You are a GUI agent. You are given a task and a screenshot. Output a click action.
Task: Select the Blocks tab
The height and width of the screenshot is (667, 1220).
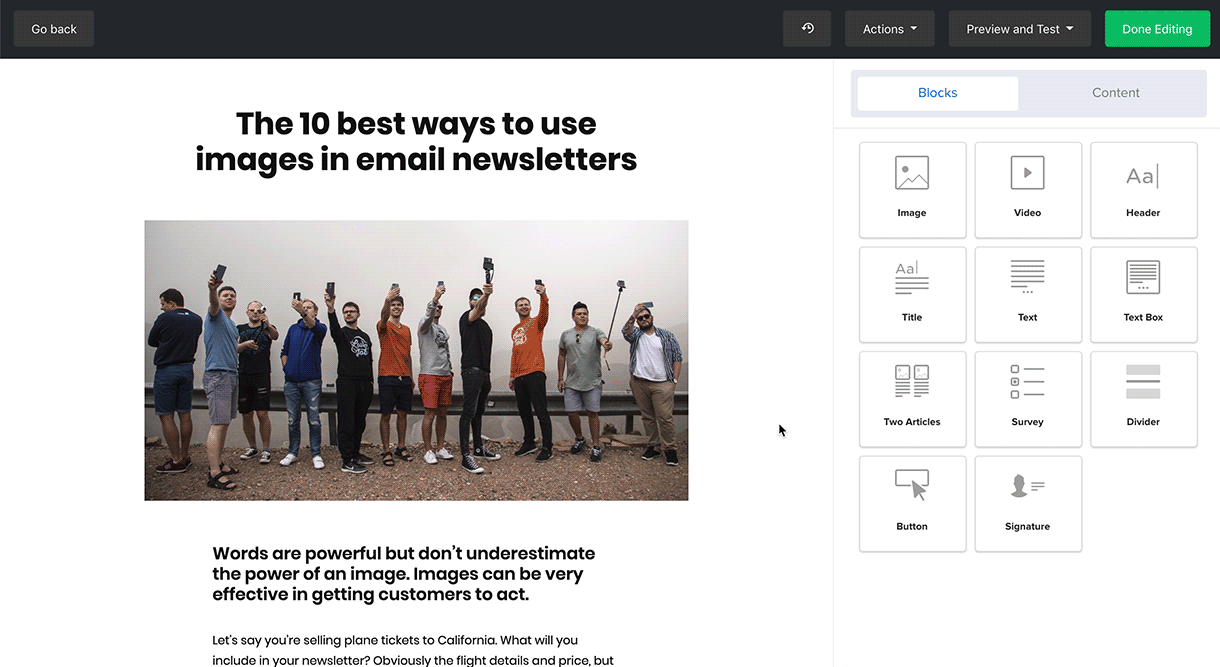[x=937, y=92]
